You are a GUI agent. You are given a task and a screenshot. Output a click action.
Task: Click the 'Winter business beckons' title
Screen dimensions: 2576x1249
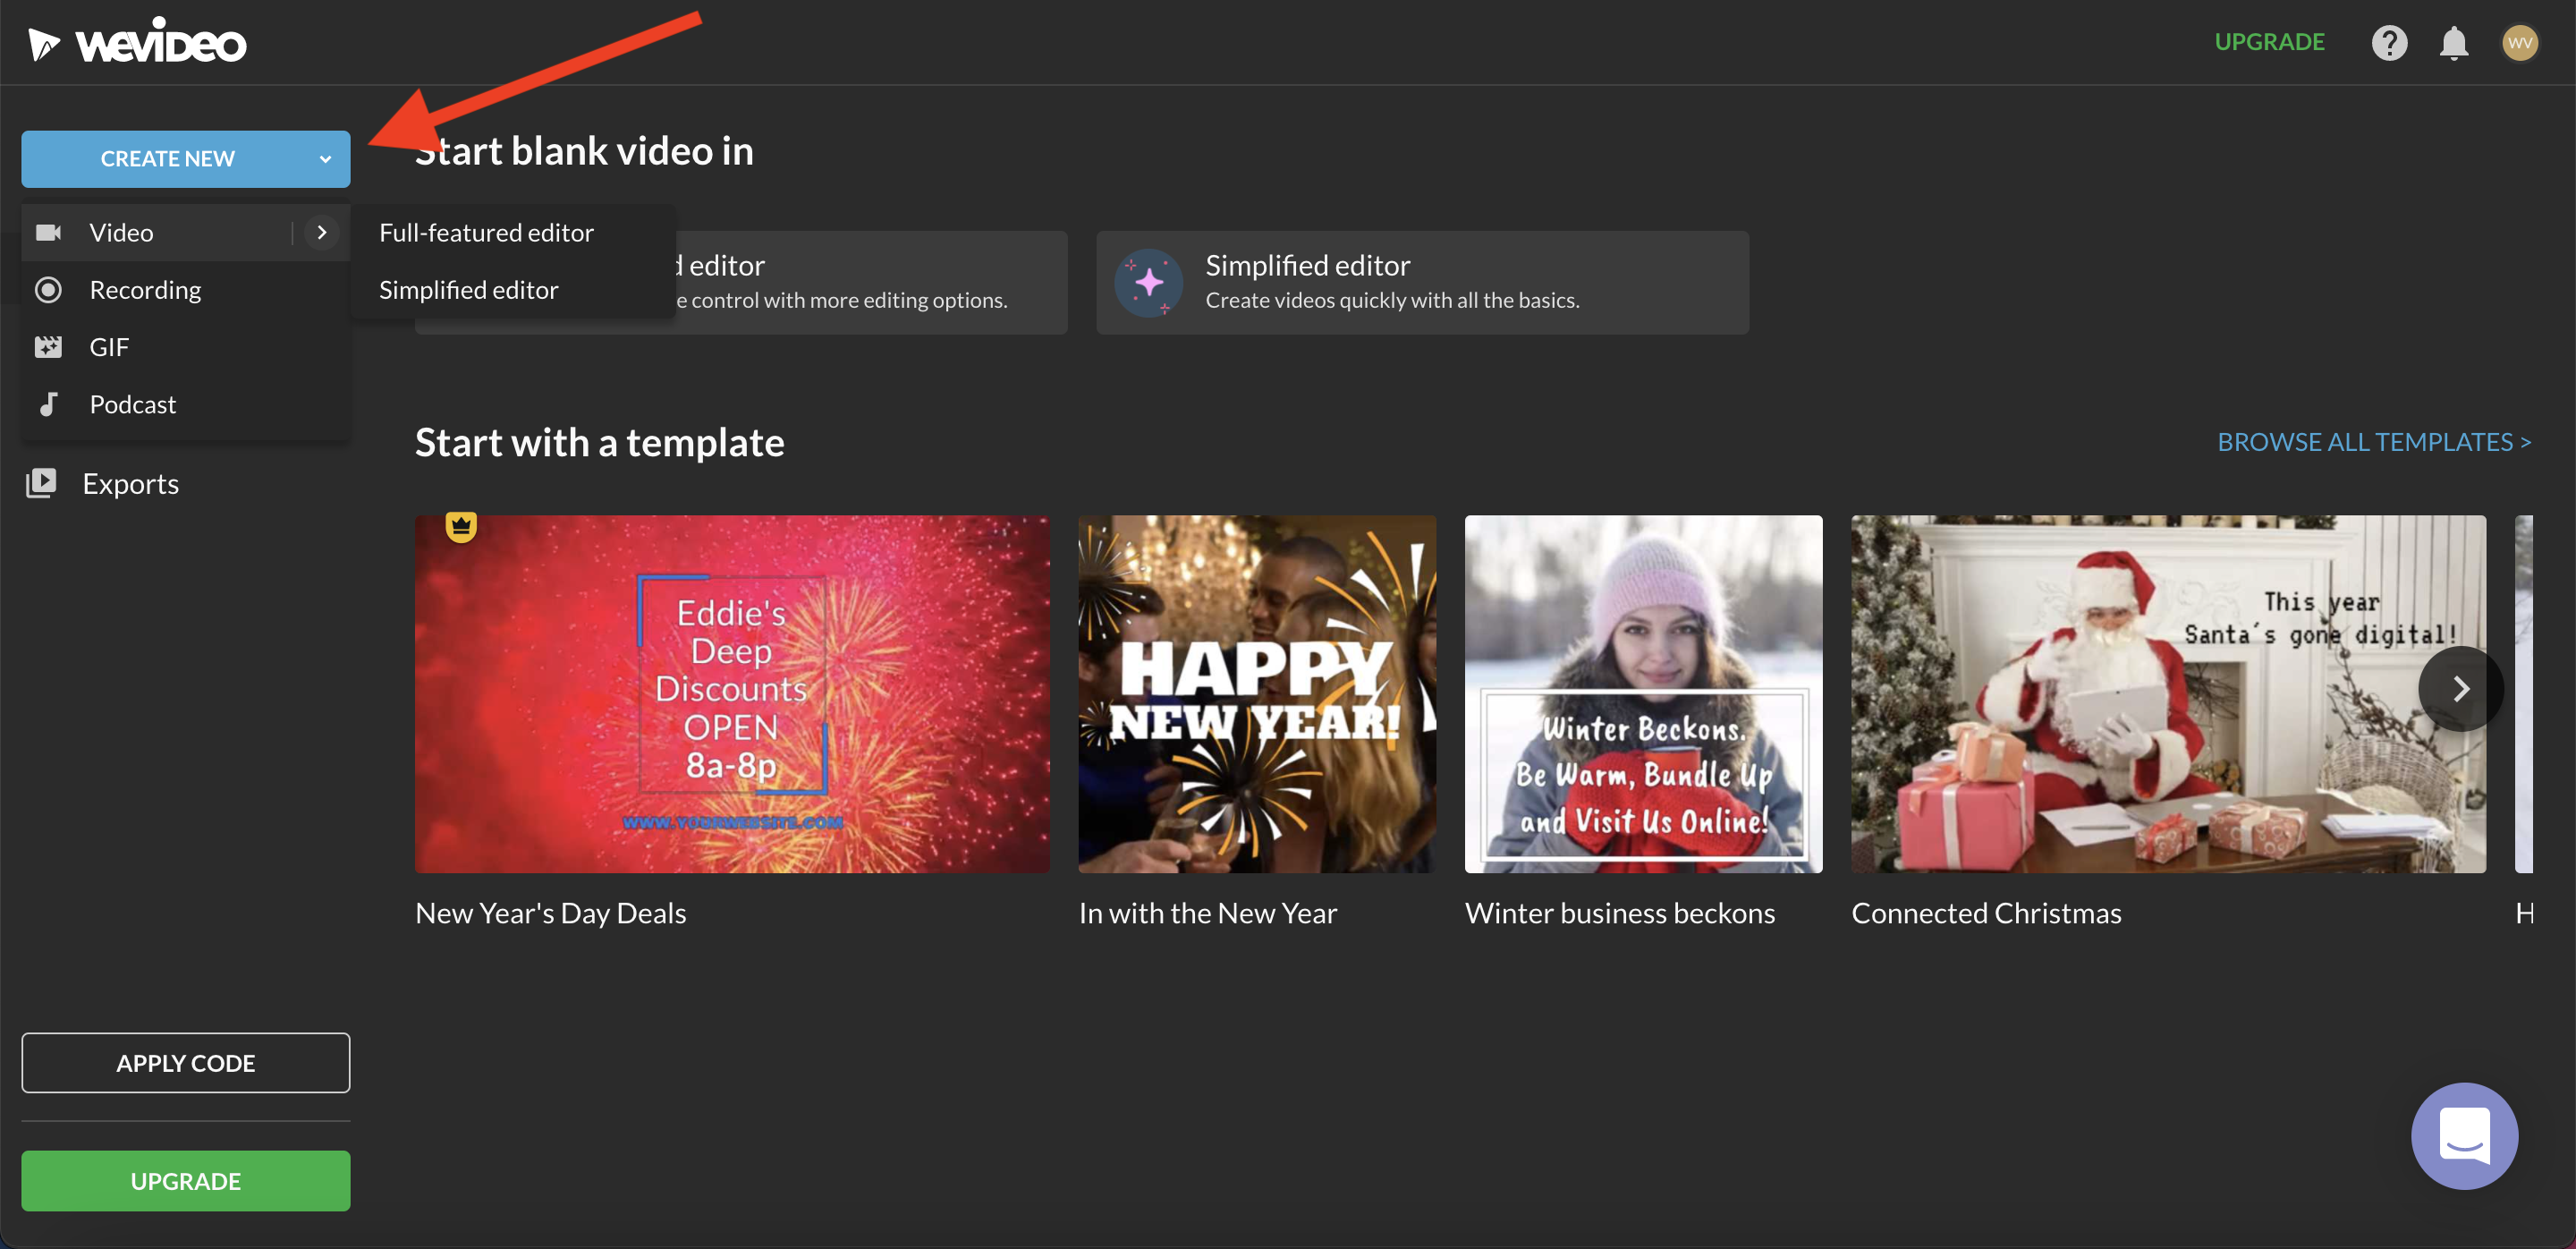pos(1620,913)
